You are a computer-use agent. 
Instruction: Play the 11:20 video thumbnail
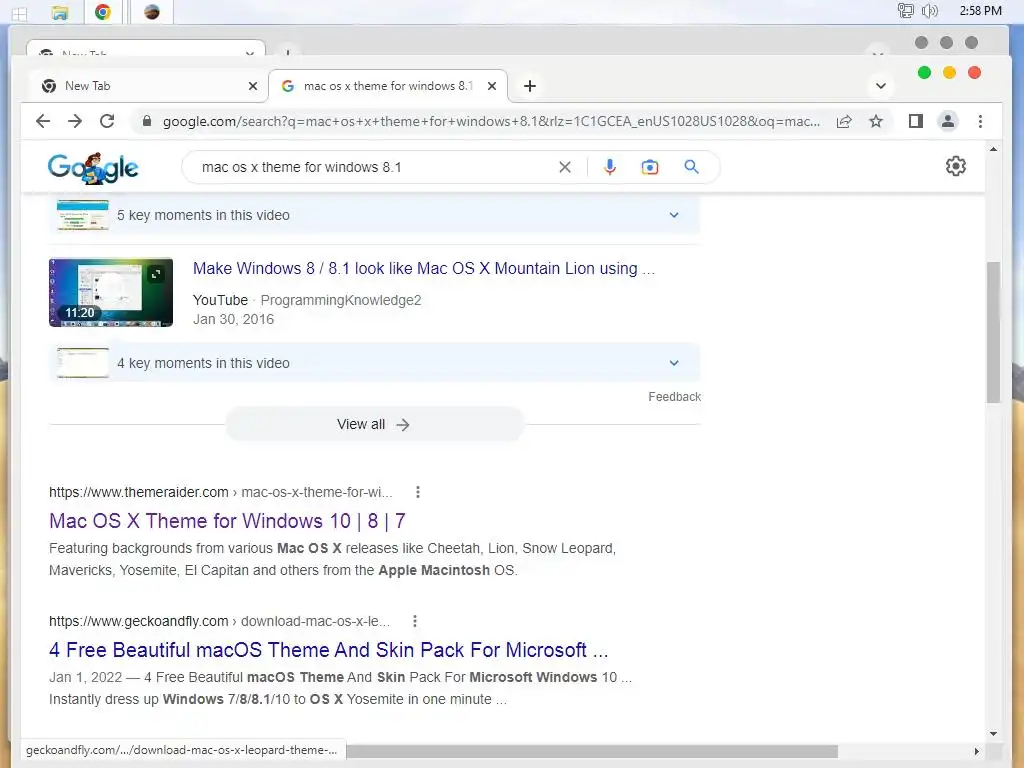[x=111, y=292]
